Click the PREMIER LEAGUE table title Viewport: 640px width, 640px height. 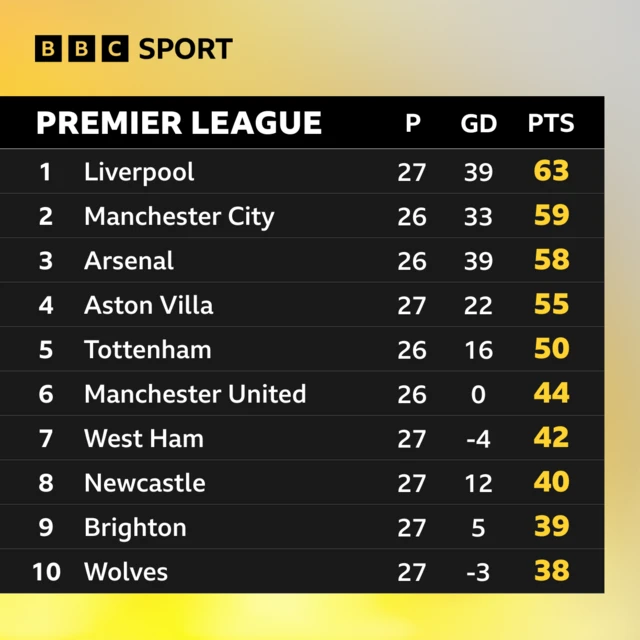(179, 123)
